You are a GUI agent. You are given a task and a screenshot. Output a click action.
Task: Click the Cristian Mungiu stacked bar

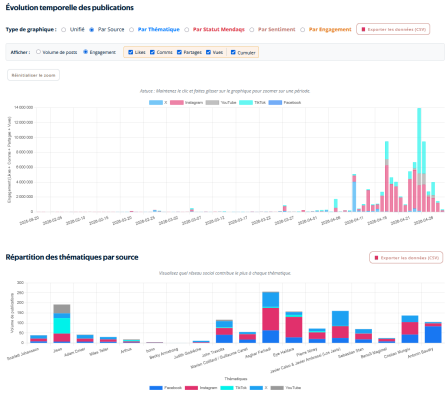[x=410, y=329]
